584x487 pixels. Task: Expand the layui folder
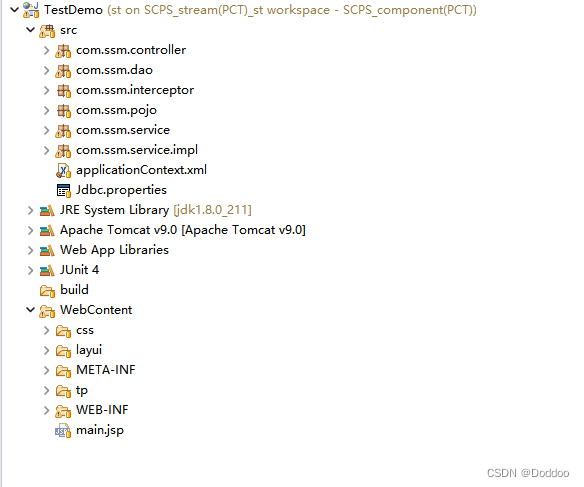(46, 350)
